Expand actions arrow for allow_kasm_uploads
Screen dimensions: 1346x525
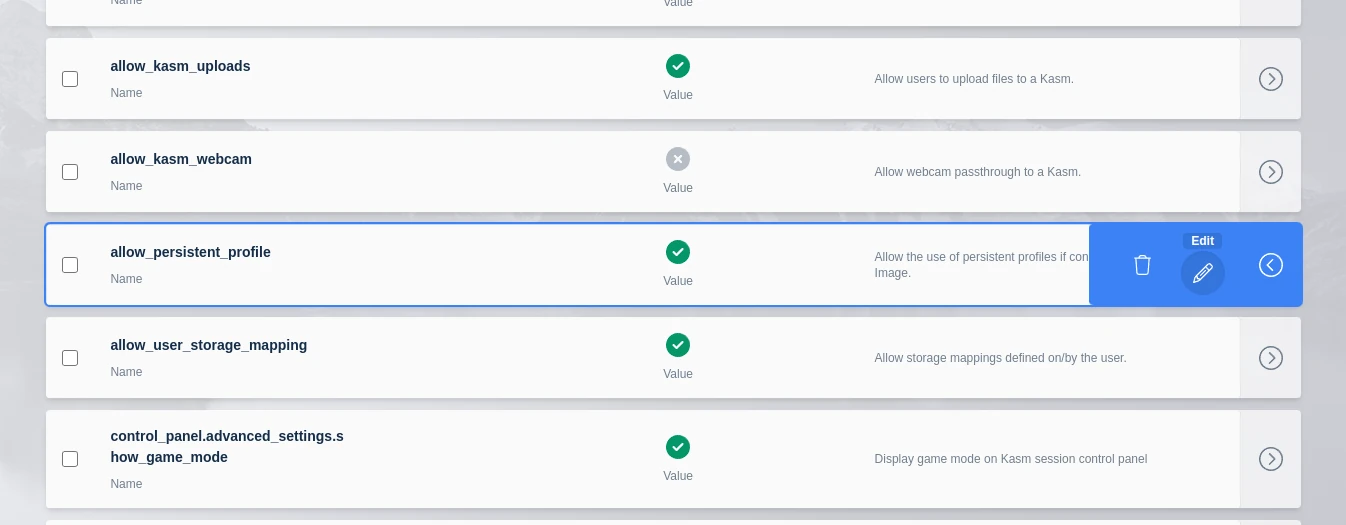[1270, 79]
